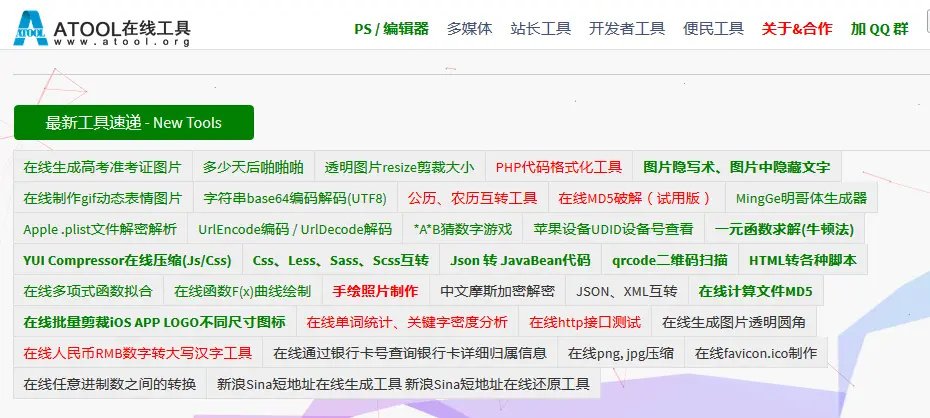Viewport: 930px width, 418px height.
Task: Open 多少天后啪啪啪 tool
Action: 253,167
